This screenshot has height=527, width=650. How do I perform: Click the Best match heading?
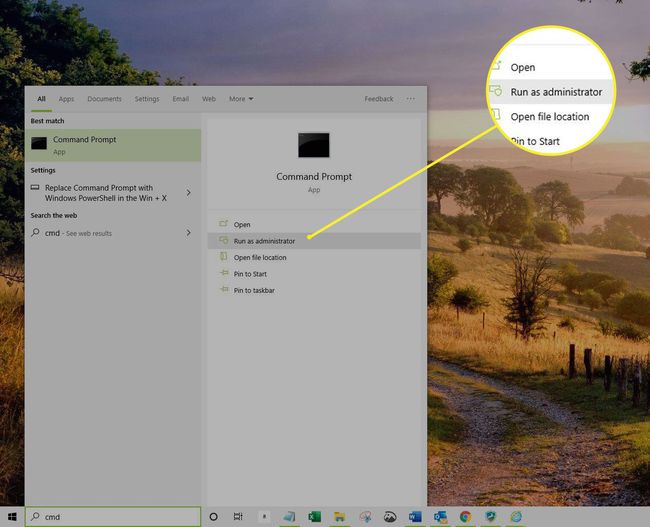coord(47,121)
